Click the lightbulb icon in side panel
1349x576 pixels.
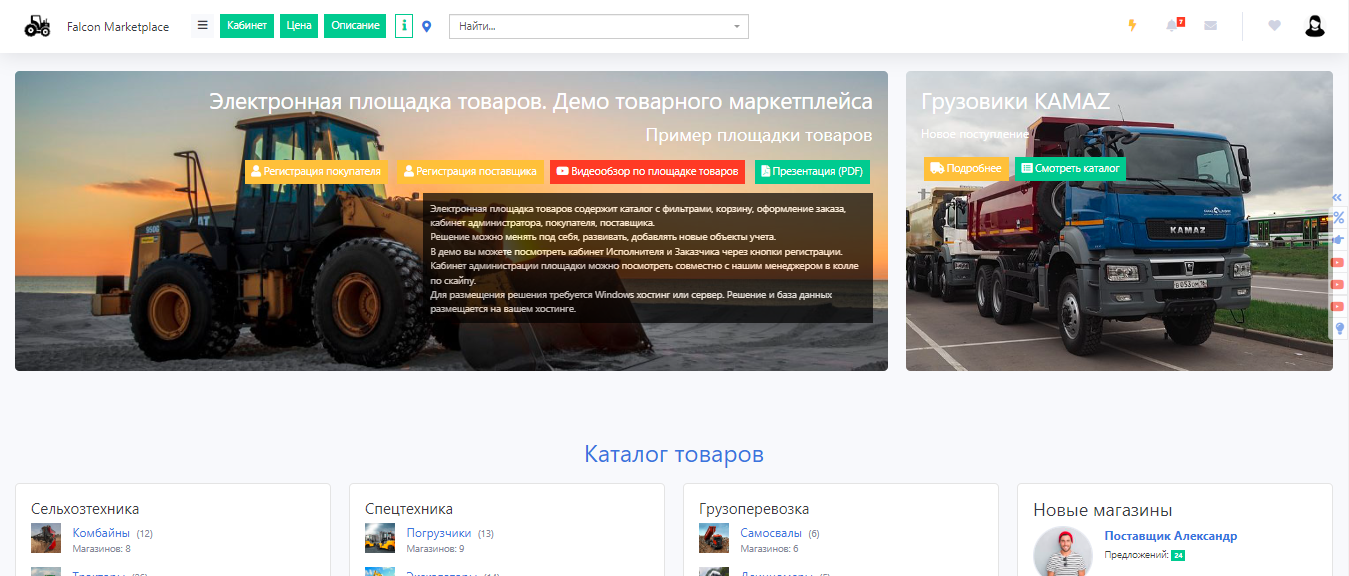(1339, 328)
